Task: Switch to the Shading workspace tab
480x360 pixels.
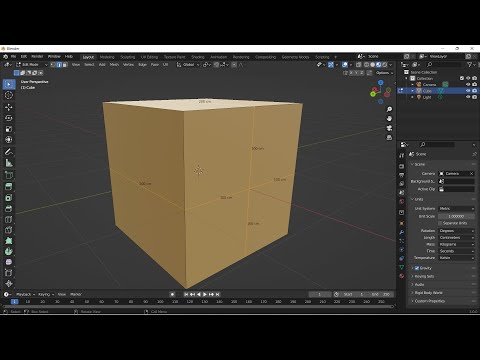Action: pyautogui.click(x=198, y=57)
